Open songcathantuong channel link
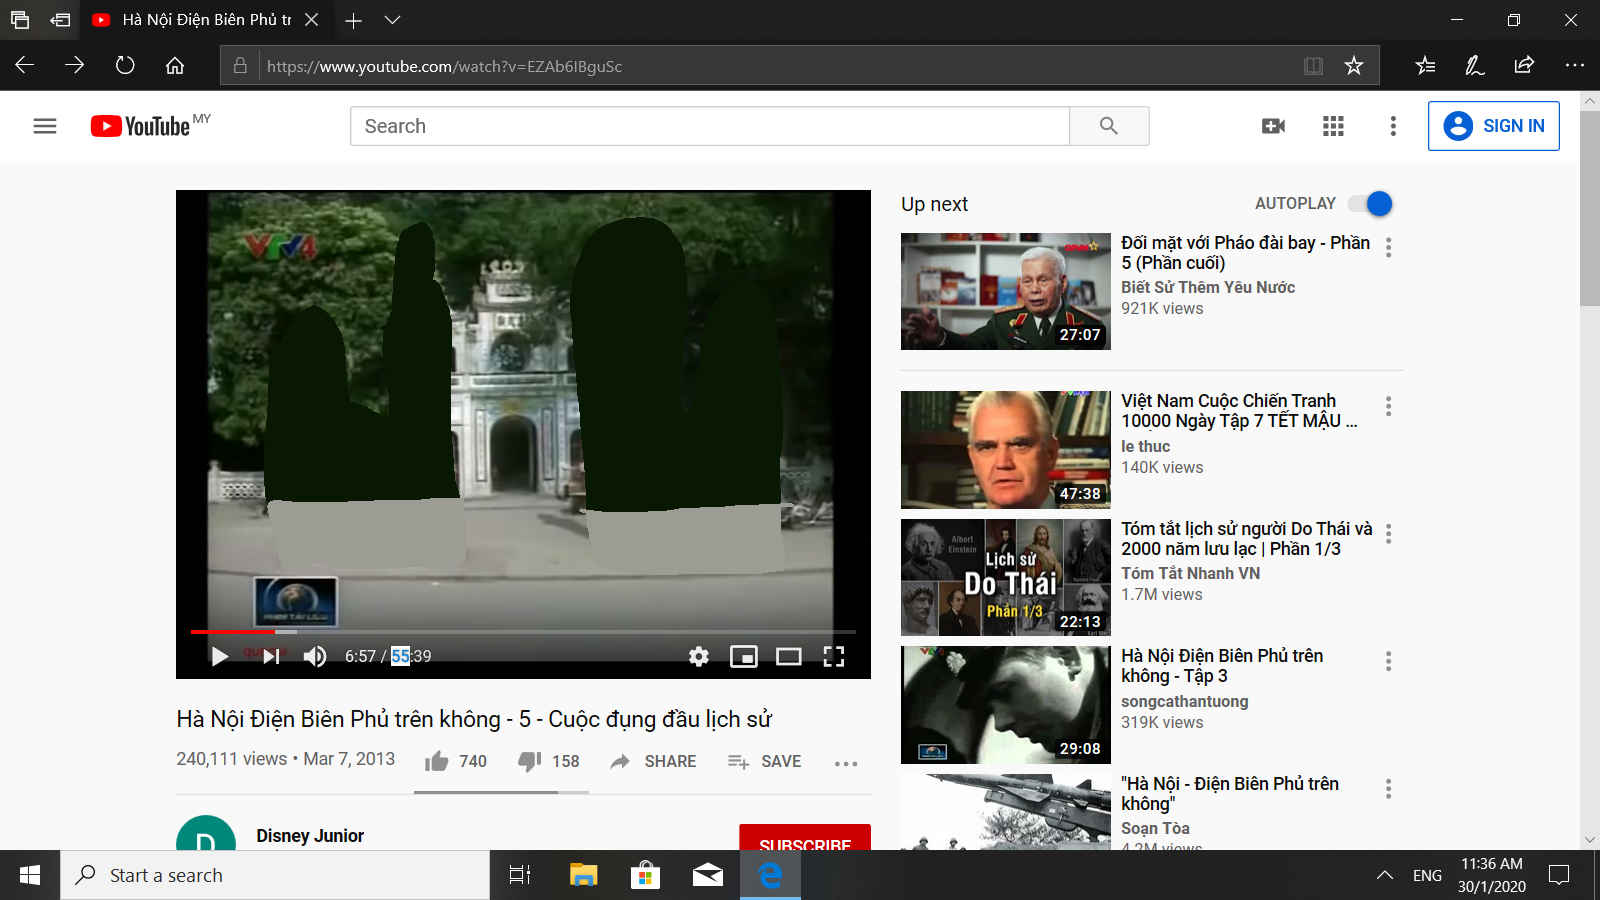The height and width of the screenshot is (900, 1600). coord(1184,701)
